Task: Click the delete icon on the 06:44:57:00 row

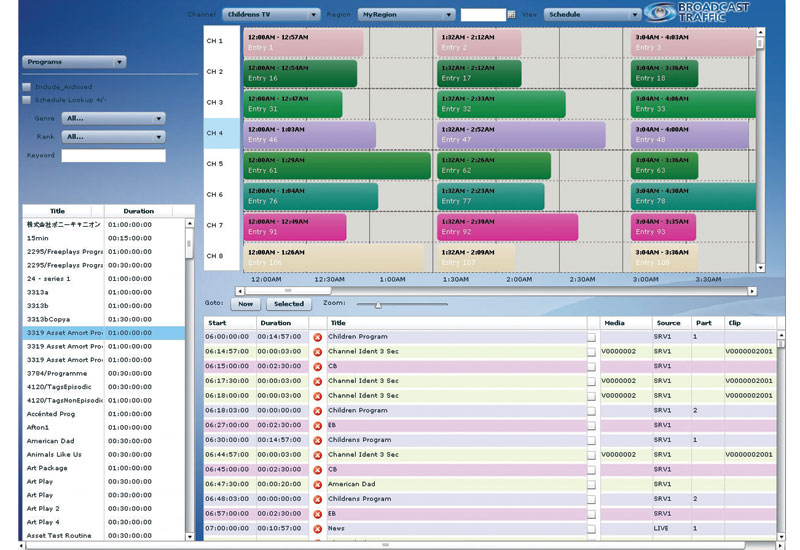Action: (317, 456)
